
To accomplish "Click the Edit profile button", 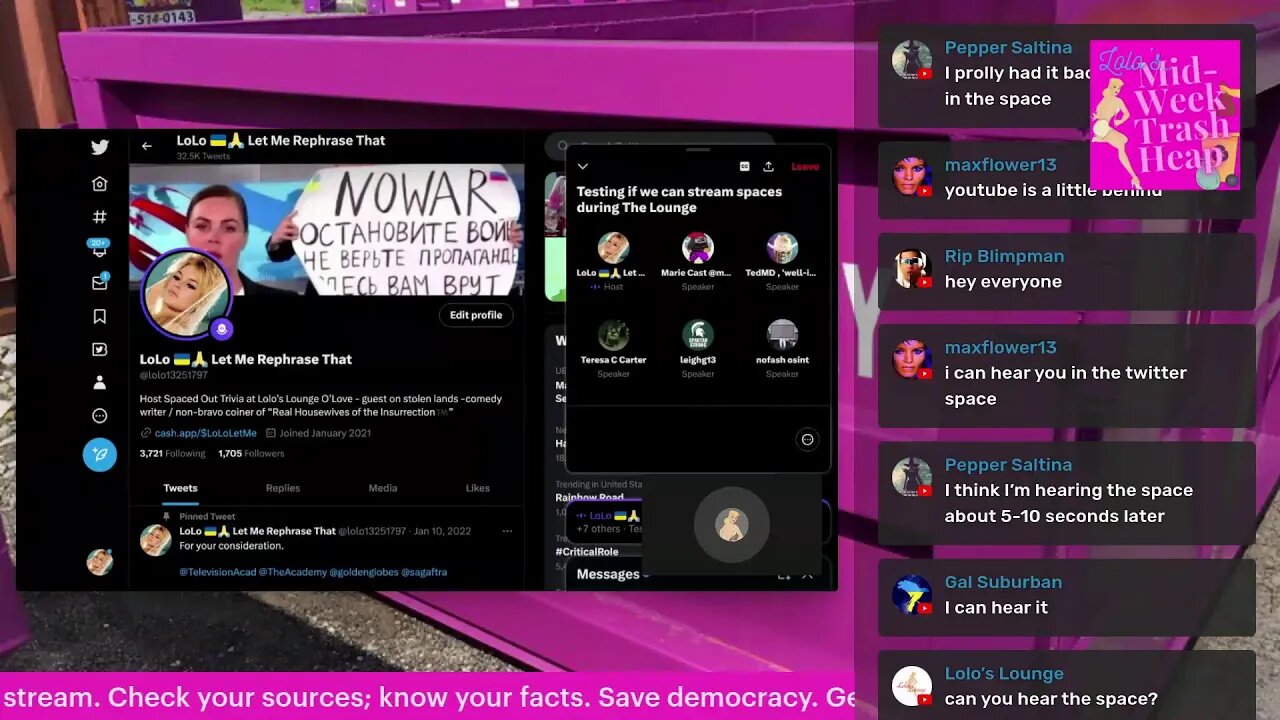I will point(476,315).
